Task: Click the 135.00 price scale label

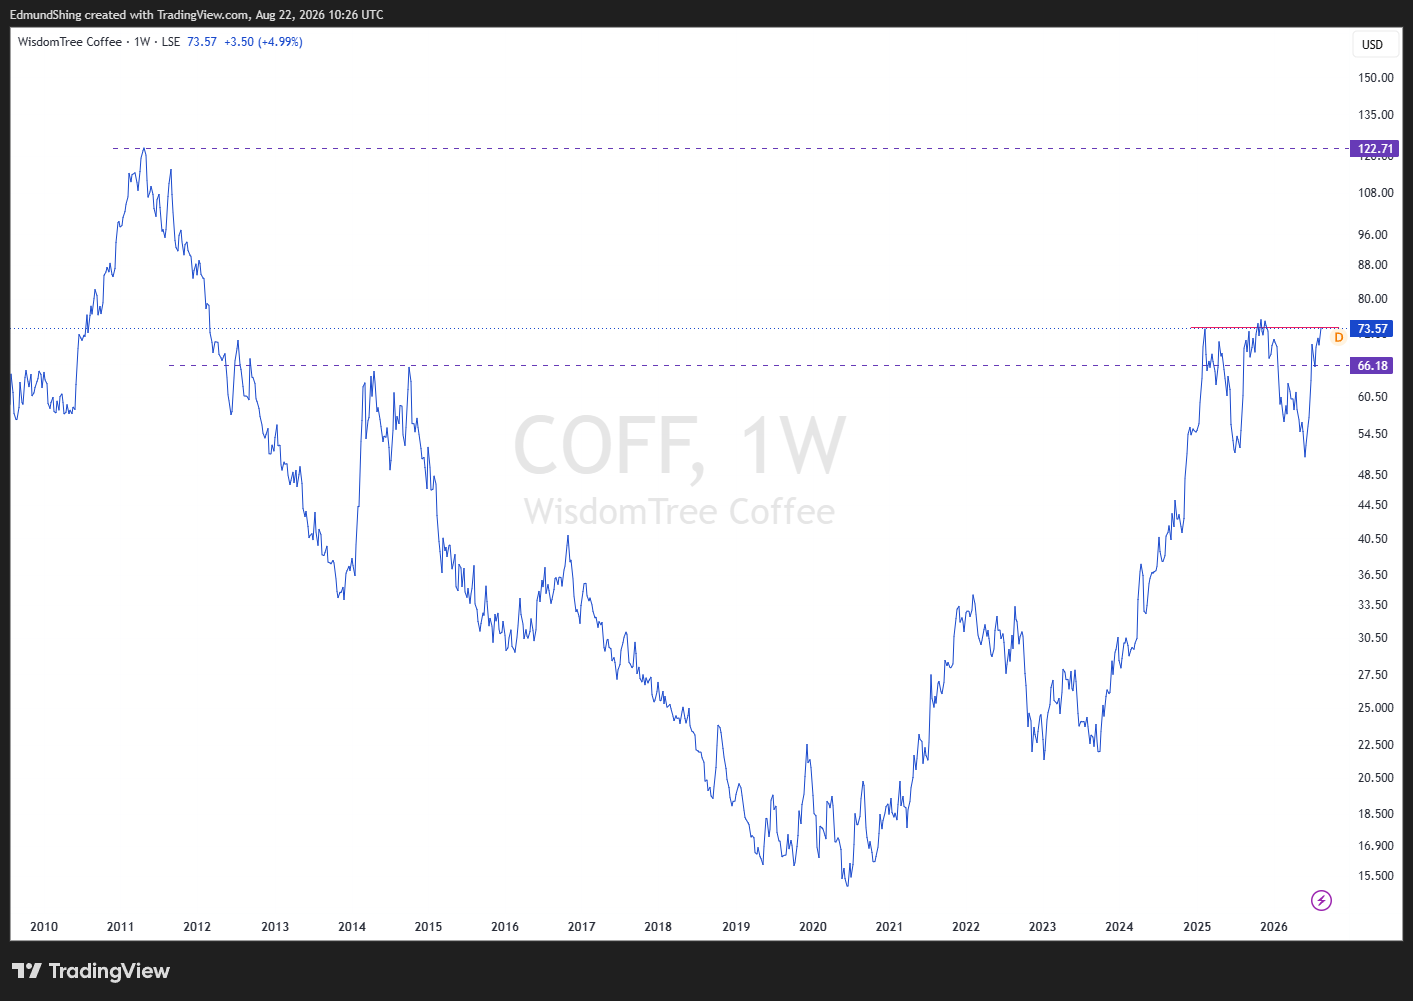Action: [1375, 115]
